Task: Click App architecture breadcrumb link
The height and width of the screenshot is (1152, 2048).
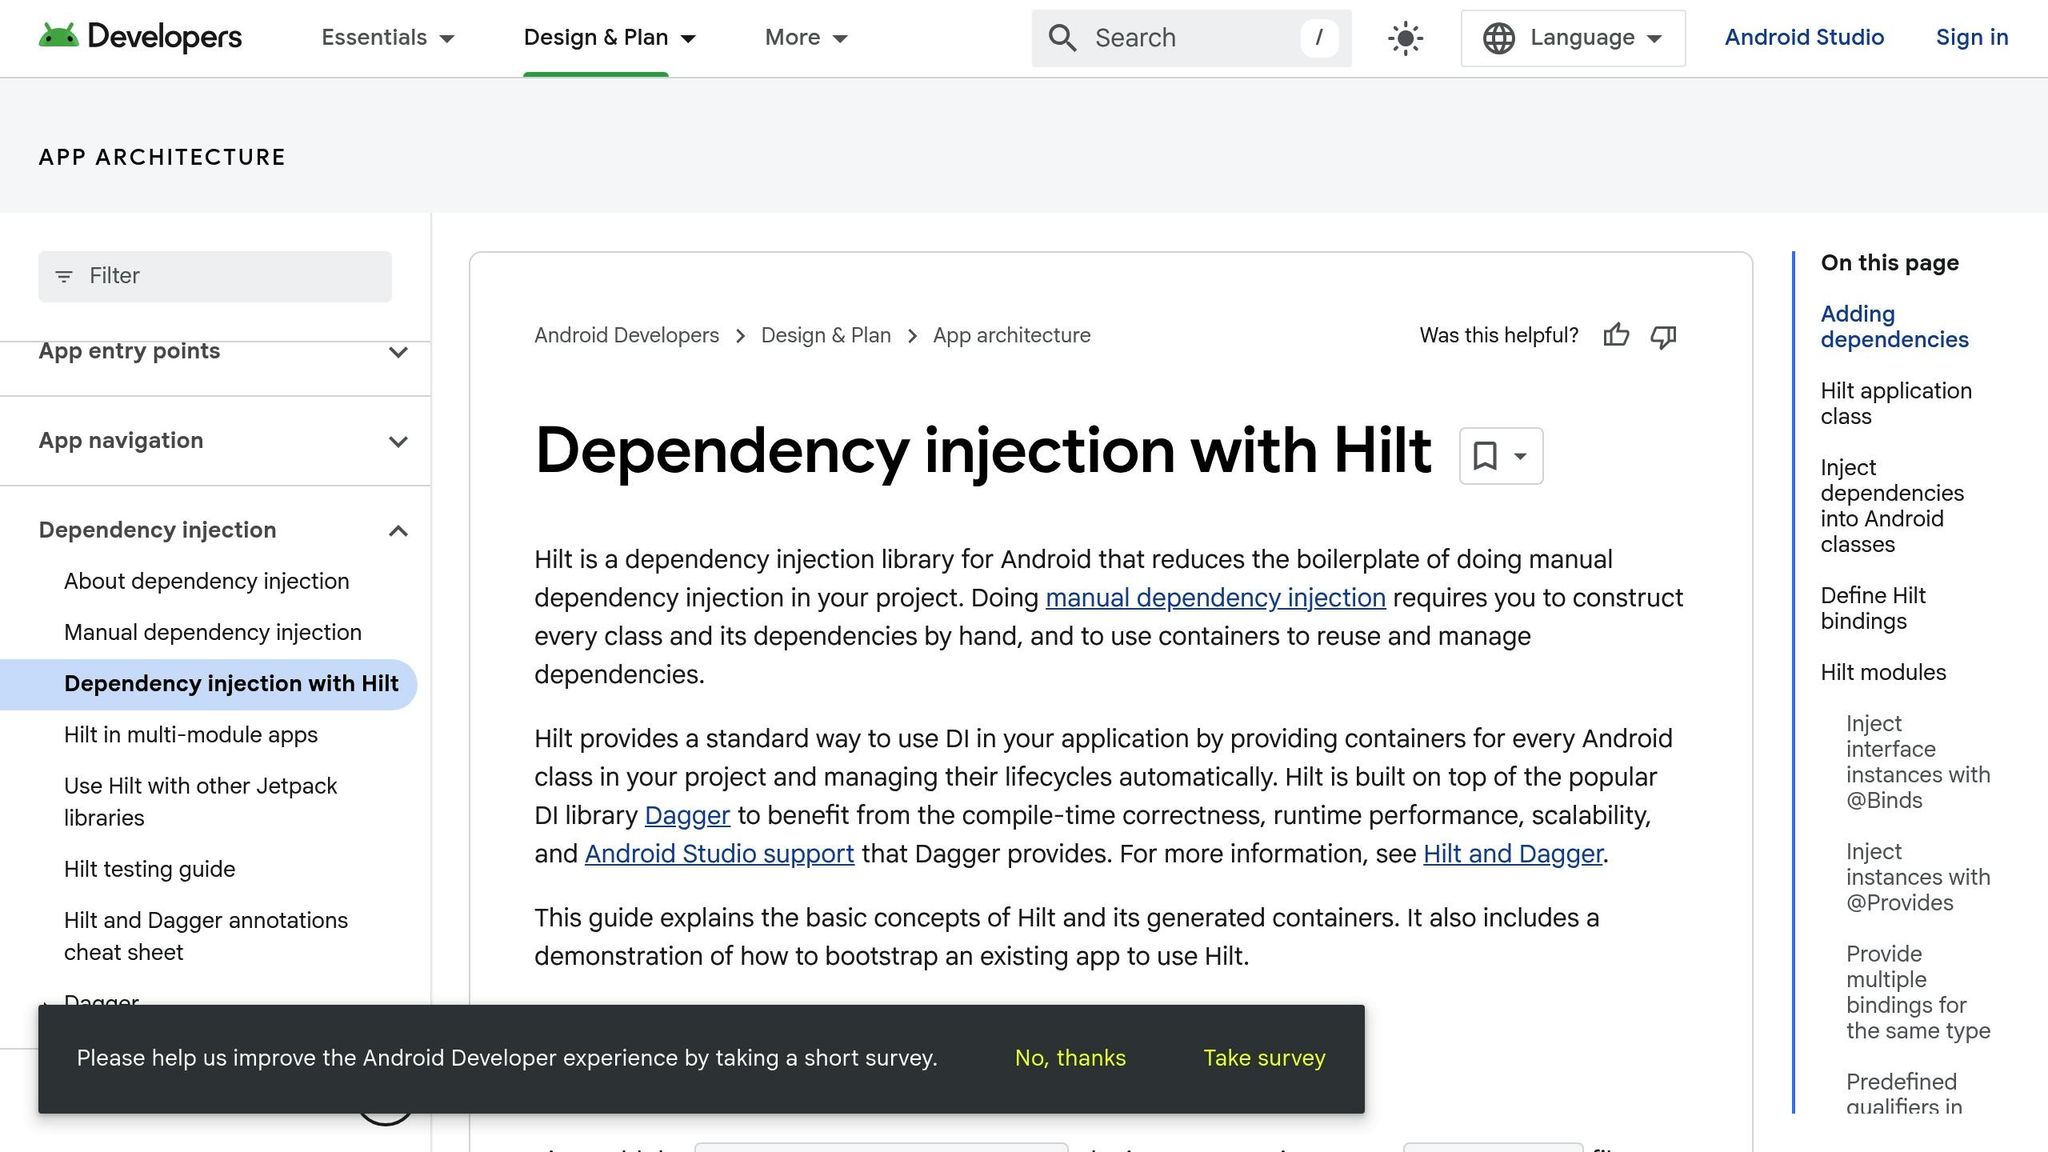Action: 1012,335
